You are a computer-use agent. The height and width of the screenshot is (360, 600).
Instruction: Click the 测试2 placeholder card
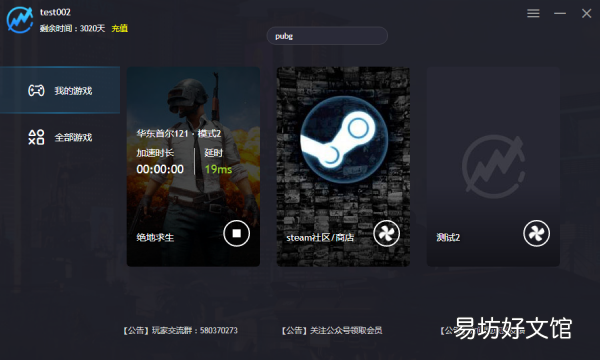[x=493, y=167]
